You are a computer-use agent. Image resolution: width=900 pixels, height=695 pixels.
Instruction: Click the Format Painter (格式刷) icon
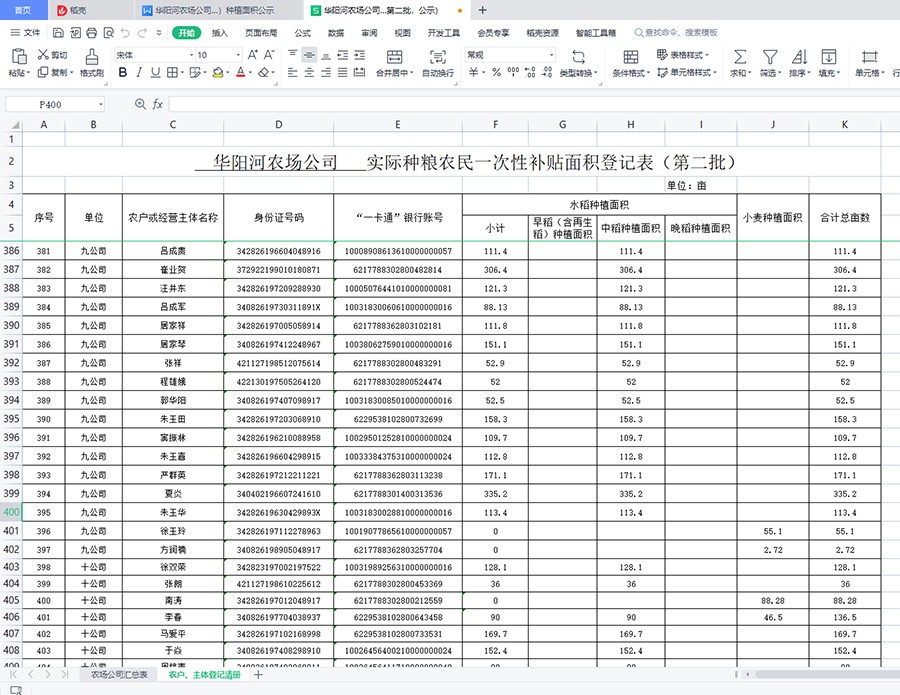tap(92, 56)
